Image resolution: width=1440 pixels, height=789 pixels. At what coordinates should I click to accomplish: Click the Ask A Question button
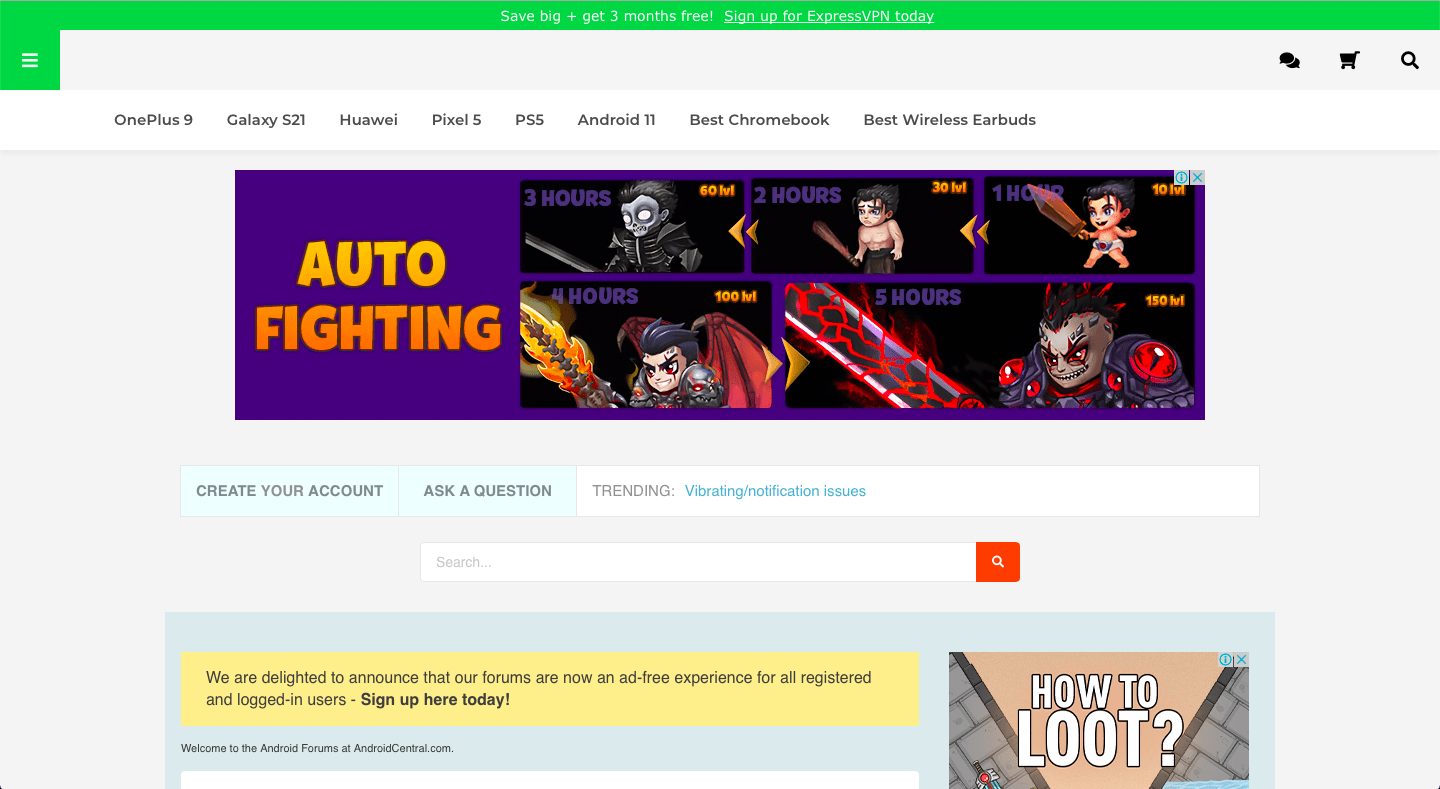487,491
